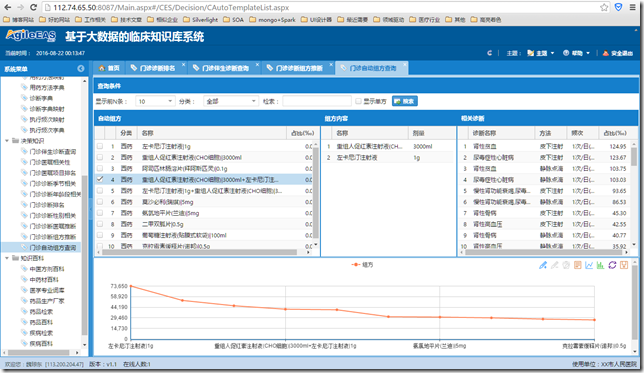644x373 pixels.
Task: Switch chart to bar type
Action: 600,265
